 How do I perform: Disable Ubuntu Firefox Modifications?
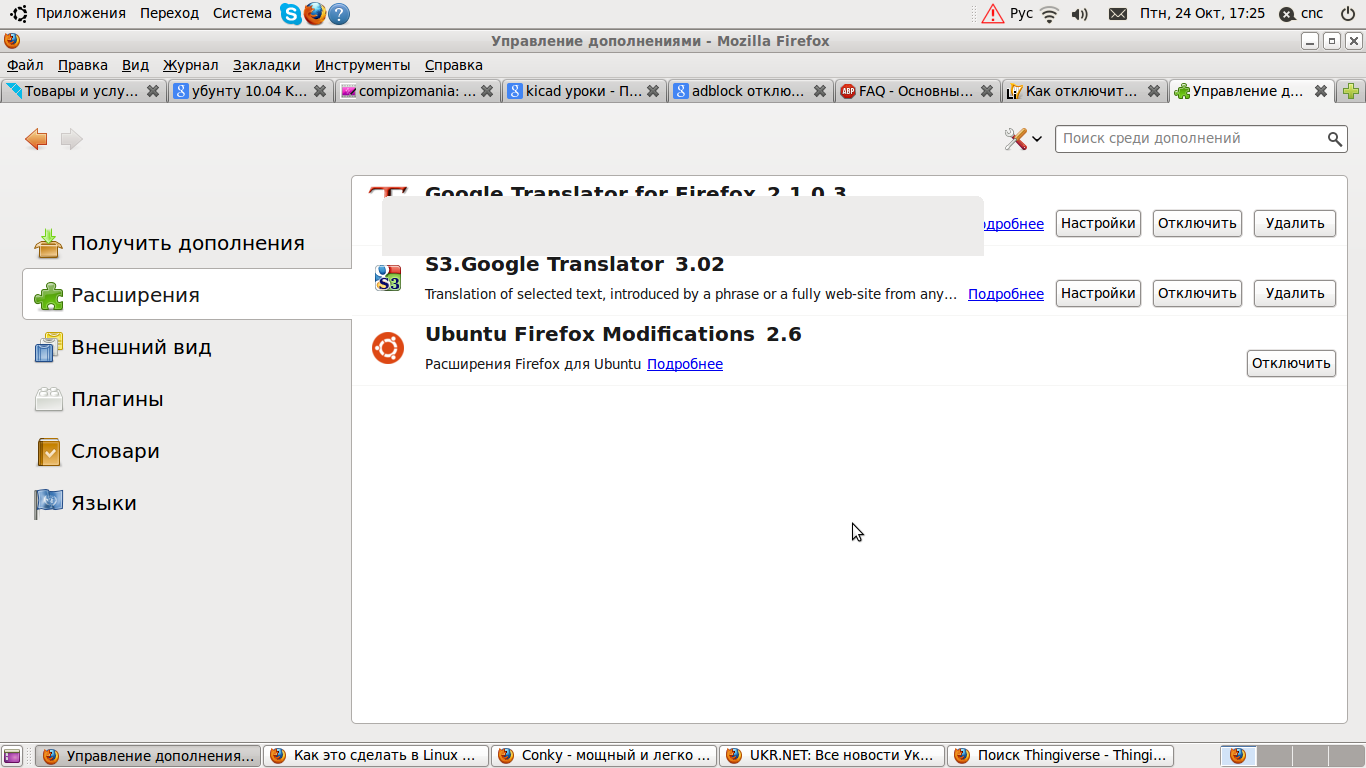1291,363
